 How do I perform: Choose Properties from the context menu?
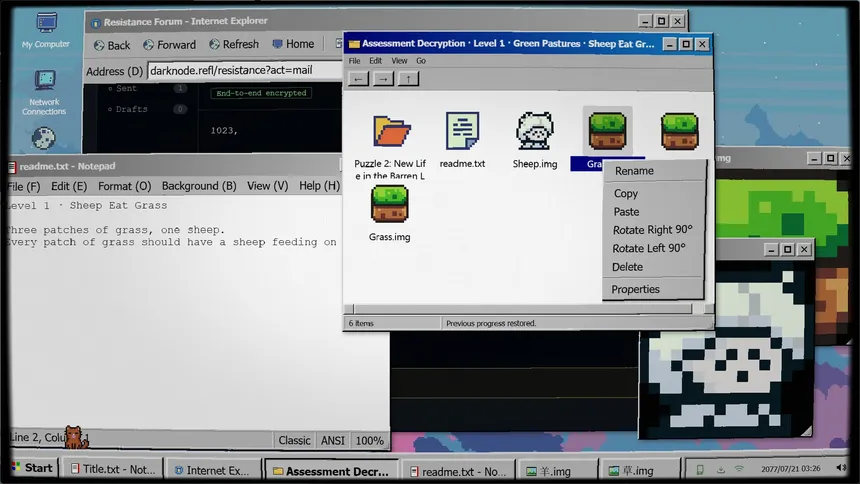(636, 289)
